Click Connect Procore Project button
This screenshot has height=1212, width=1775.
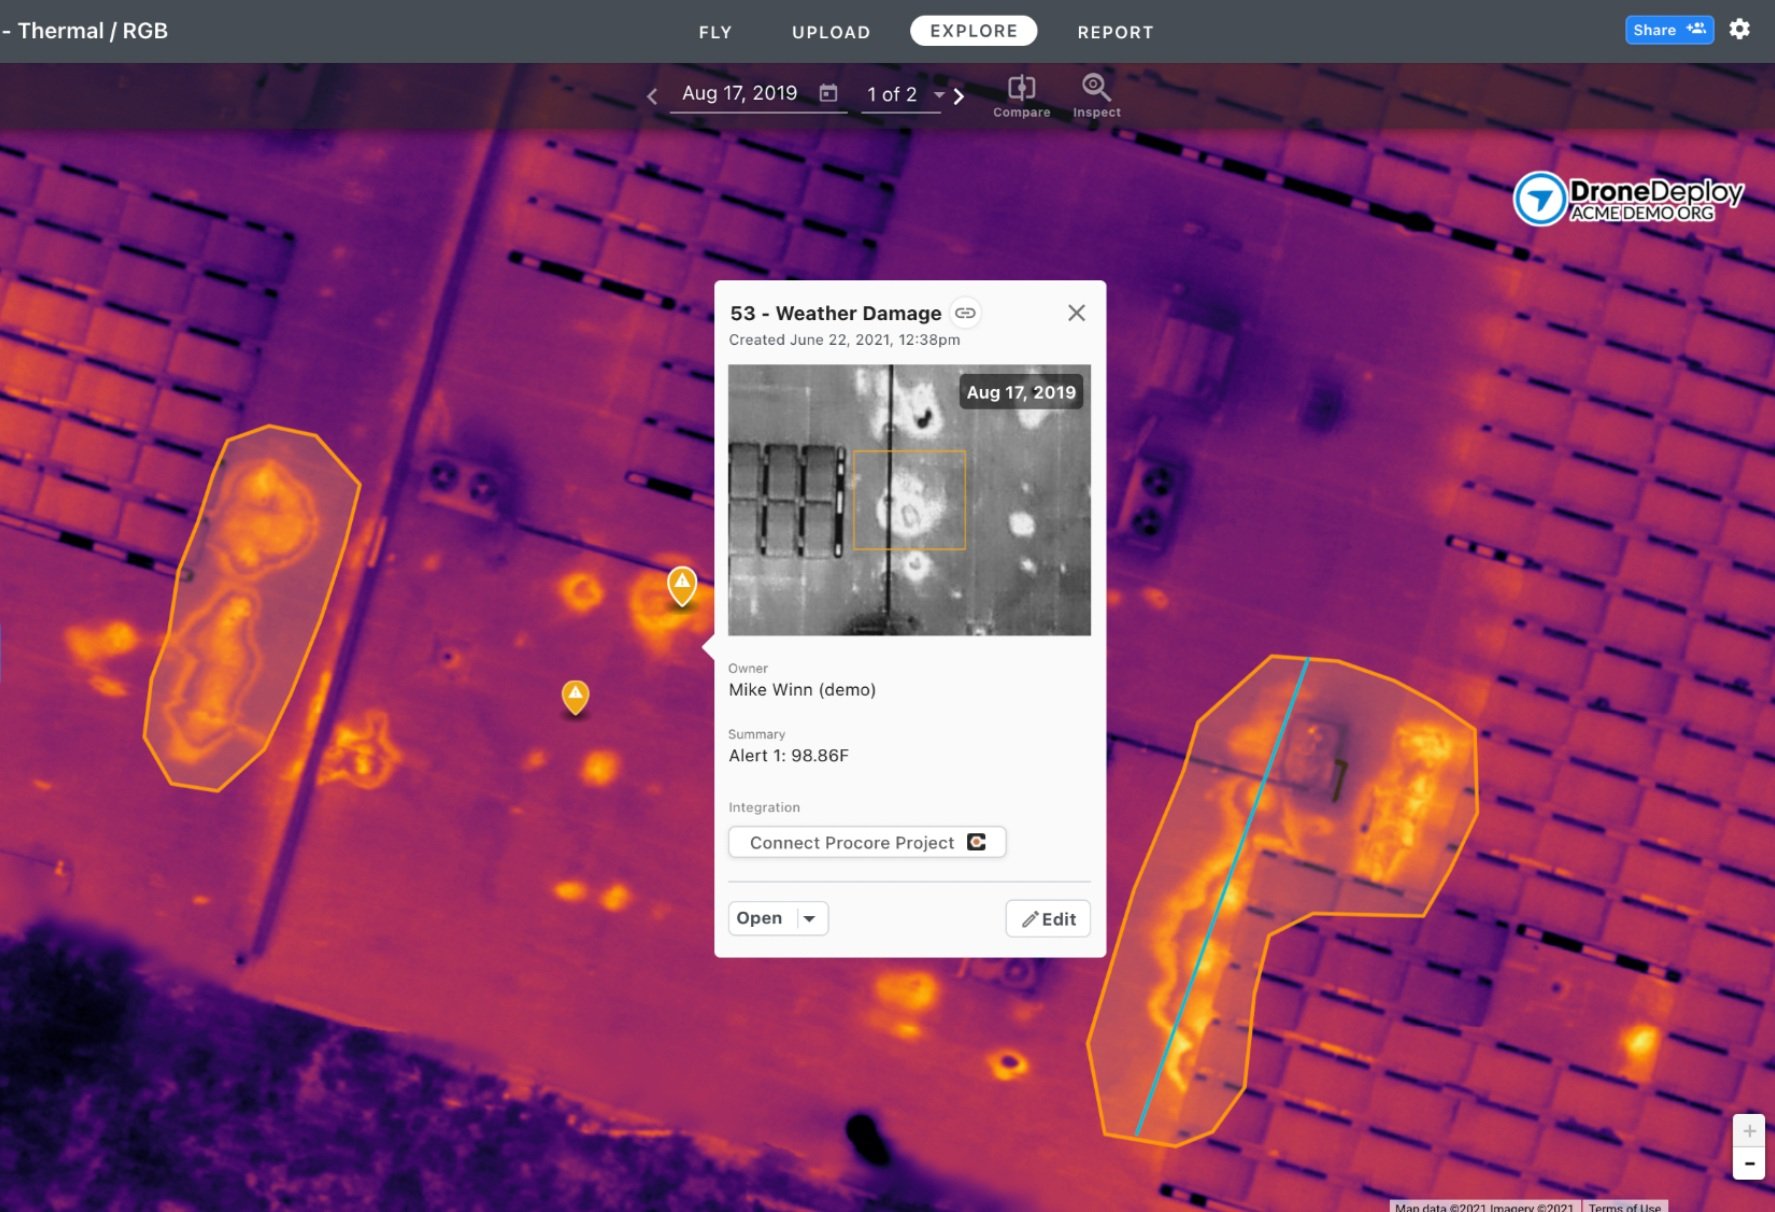click(867, 842)
